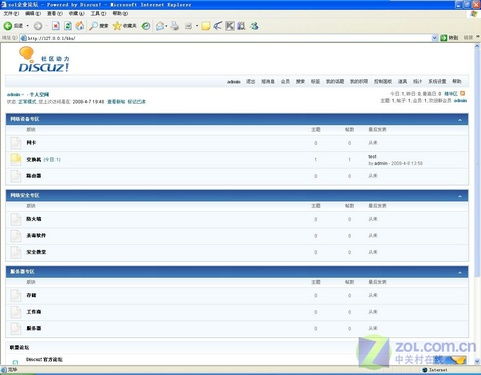
Task: Open the first menu in the menu bar
Action: point(11,14)
